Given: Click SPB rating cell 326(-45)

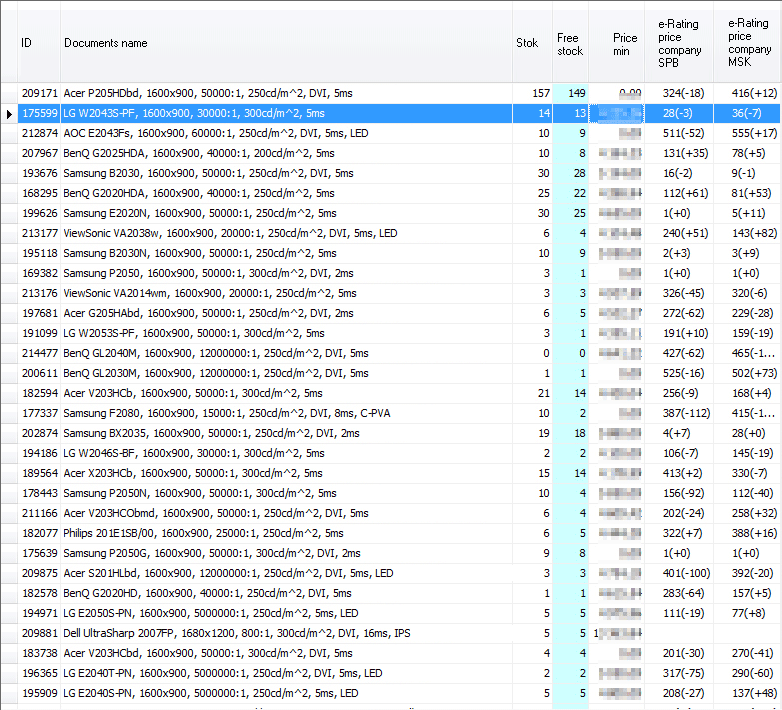Looking at the screenshot, I should tap(679, 293).
